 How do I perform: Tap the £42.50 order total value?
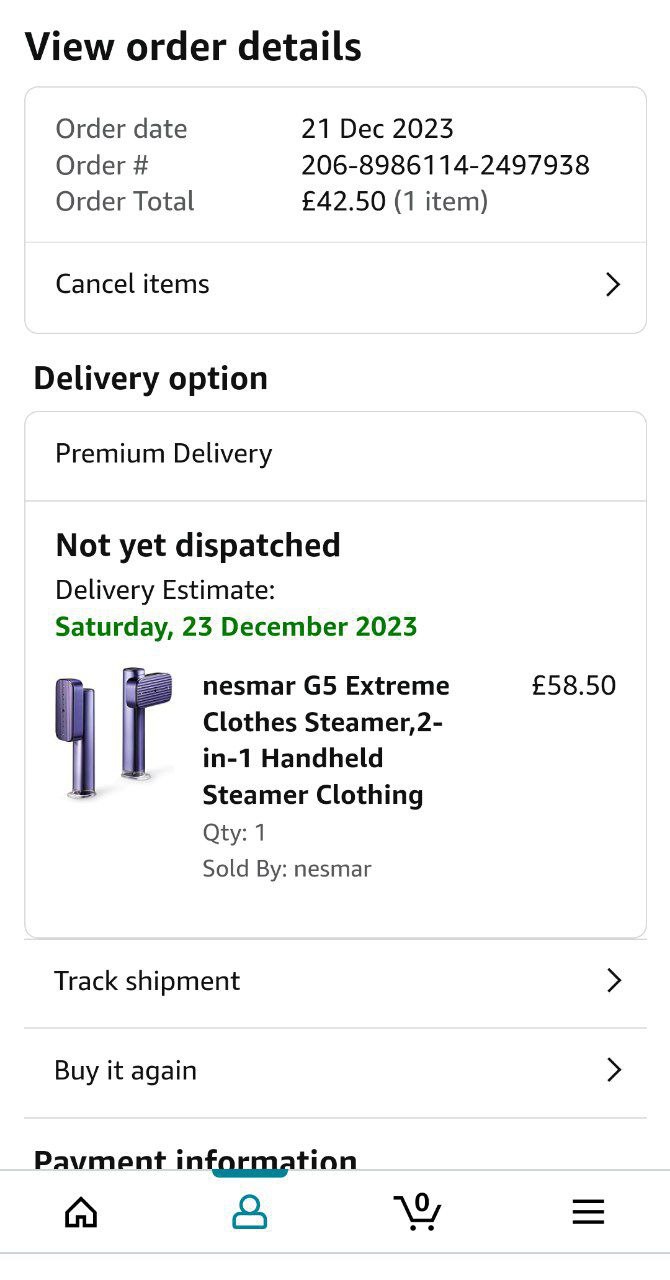[343, 202]
